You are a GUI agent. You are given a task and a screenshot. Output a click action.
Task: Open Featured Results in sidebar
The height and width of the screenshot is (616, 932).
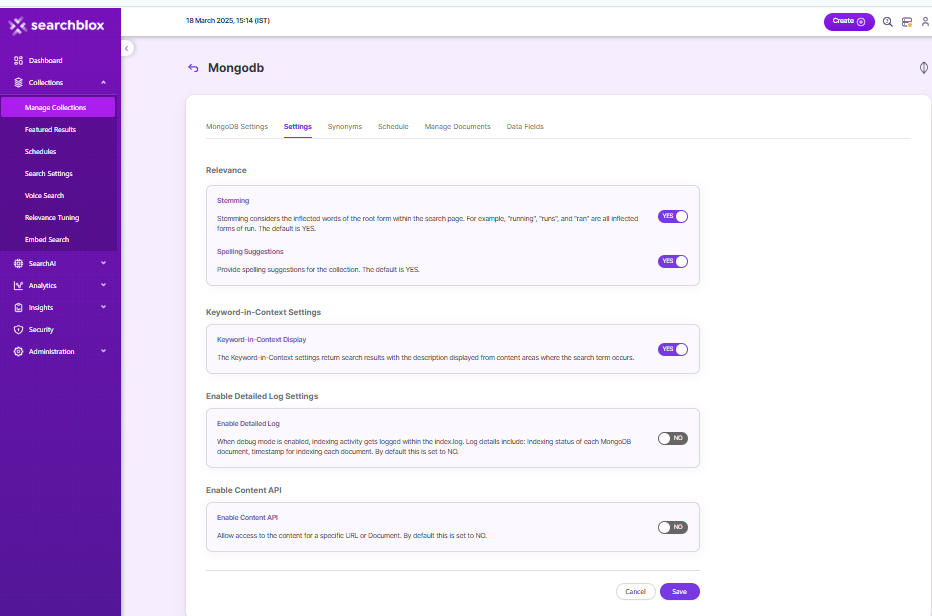pos(51,130)
